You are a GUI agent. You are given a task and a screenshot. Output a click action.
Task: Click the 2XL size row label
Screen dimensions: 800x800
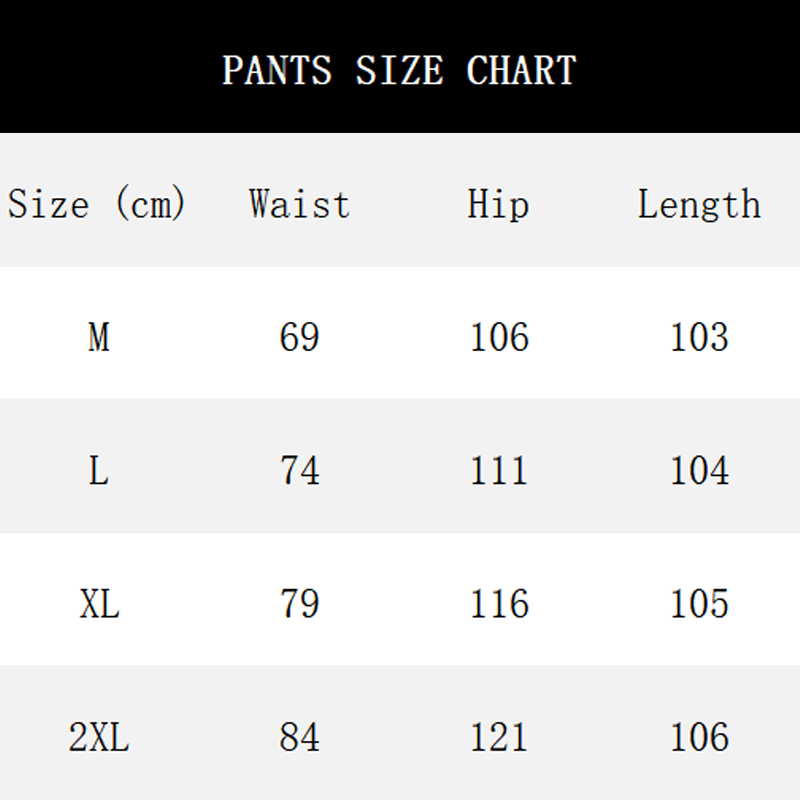99,738
